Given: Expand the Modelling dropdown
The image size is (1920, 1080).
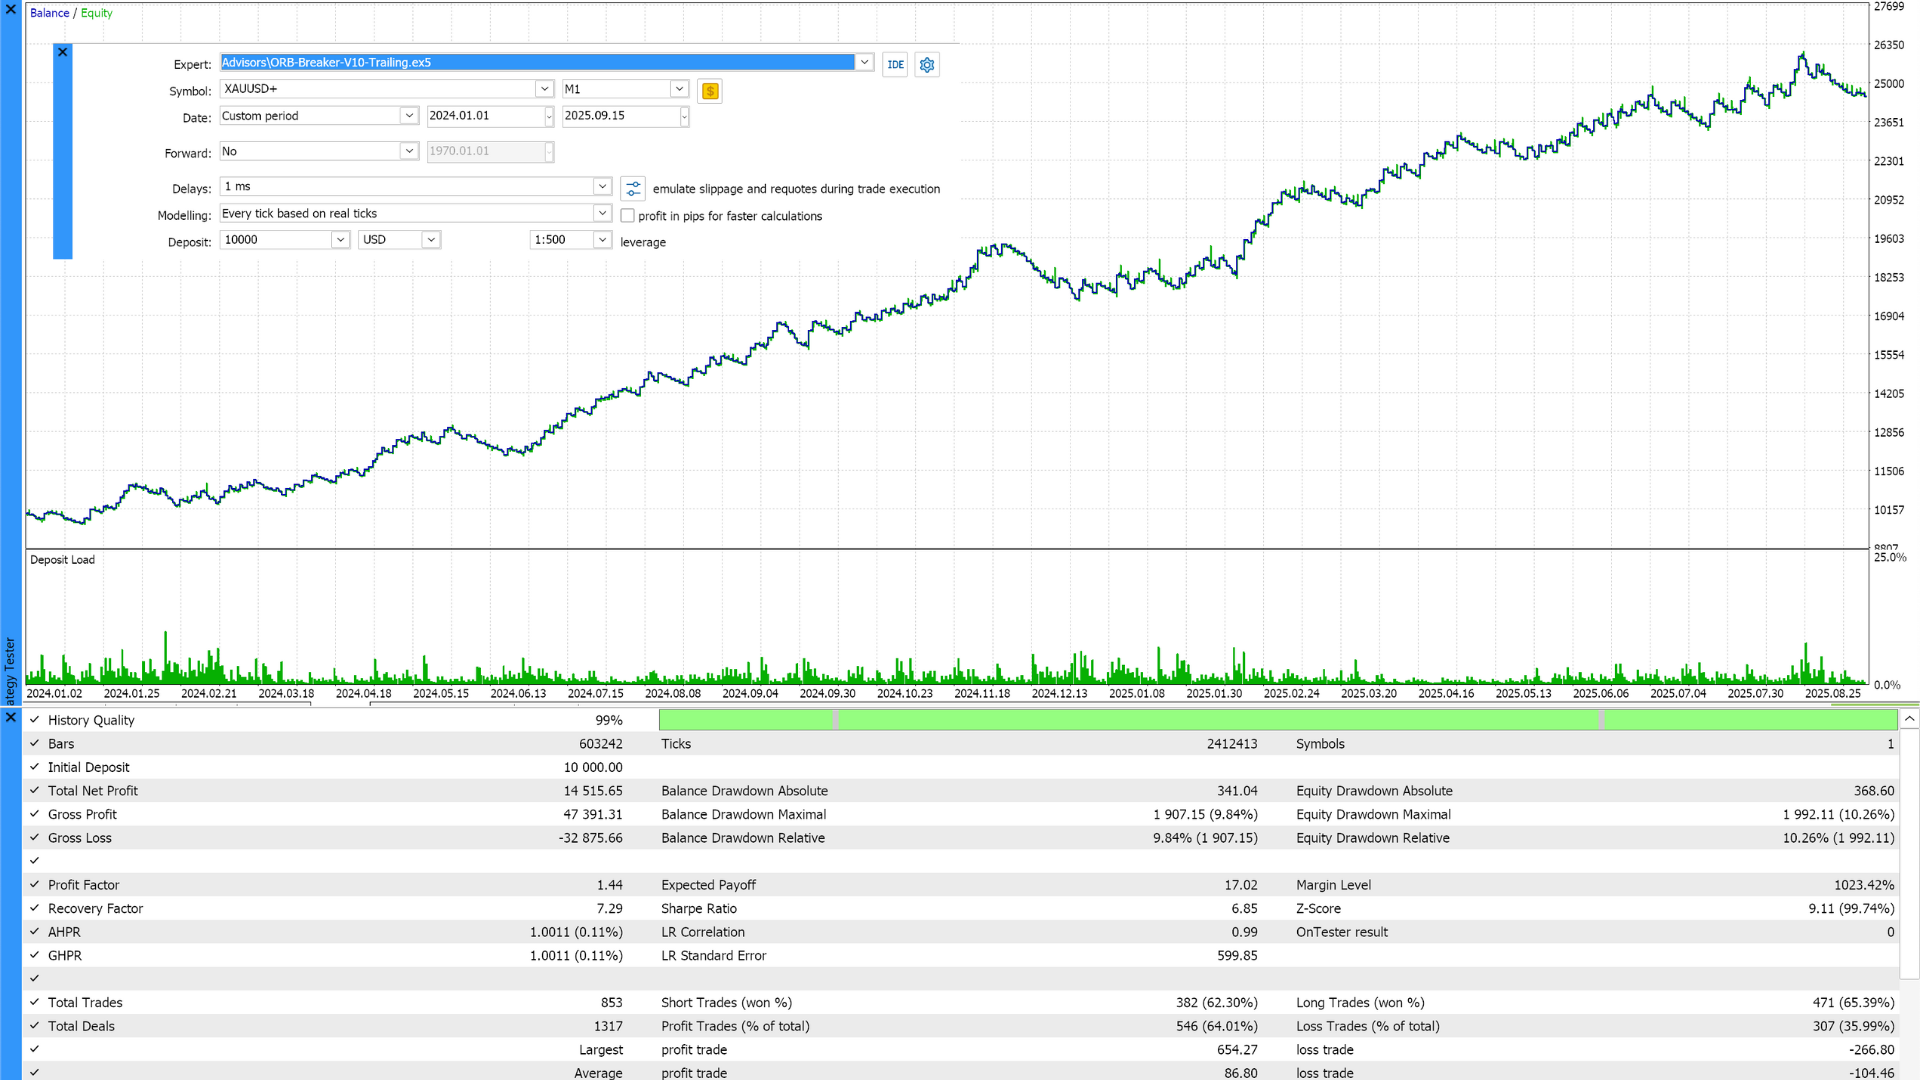Looking at the screenshot, I should 602,213.
